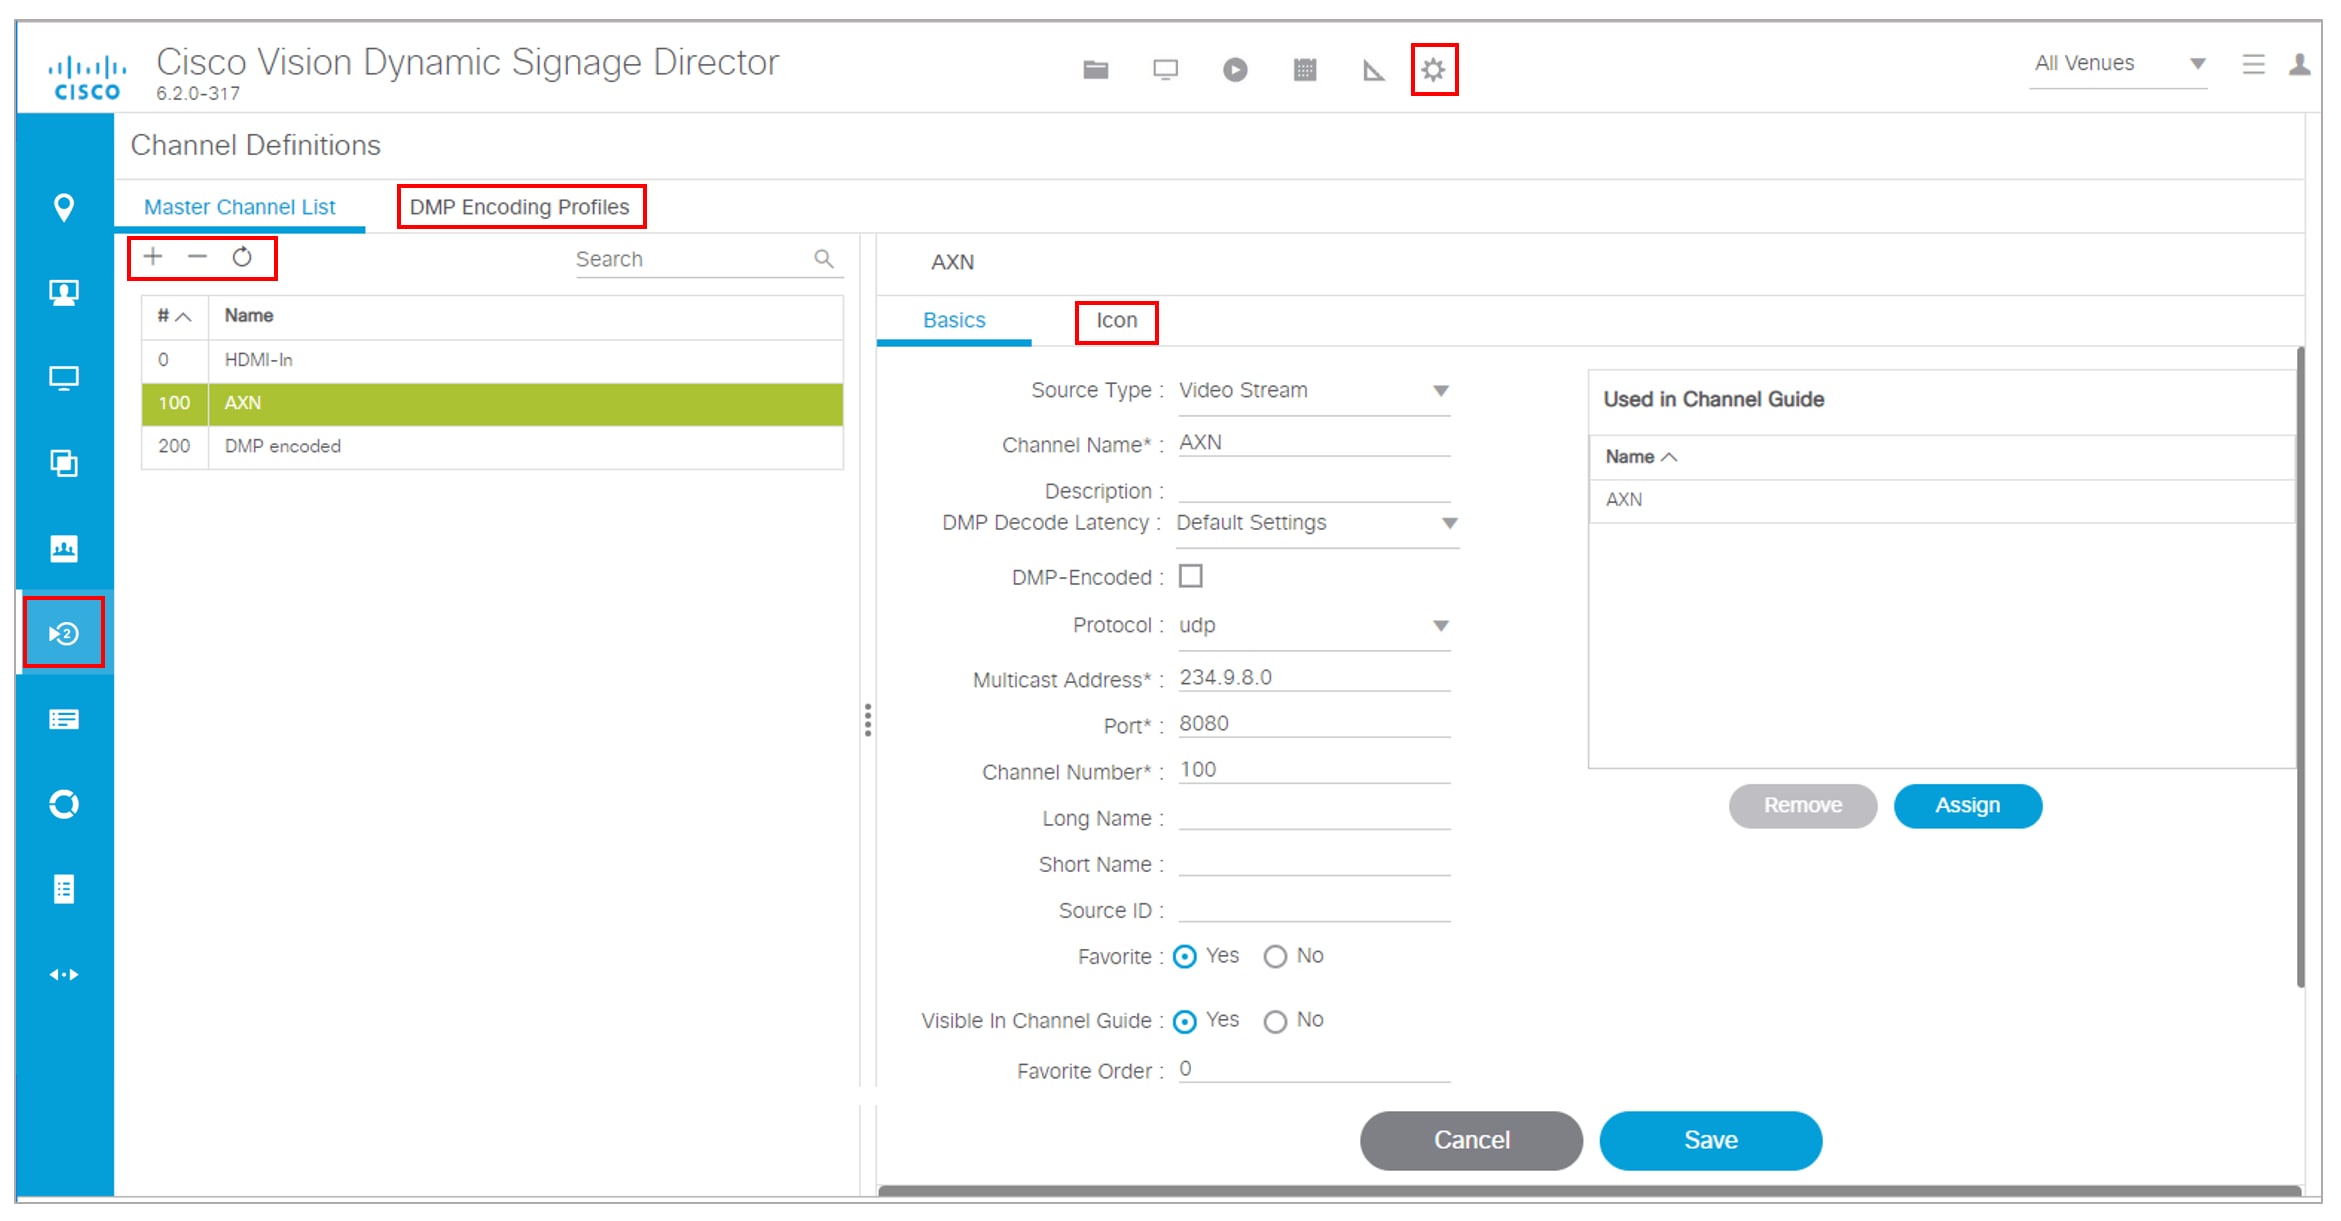Image resolution: width=2341 pixels, height=1221 pixels.
Task: Switch to the Basics tab
Action: click(954, 320)
